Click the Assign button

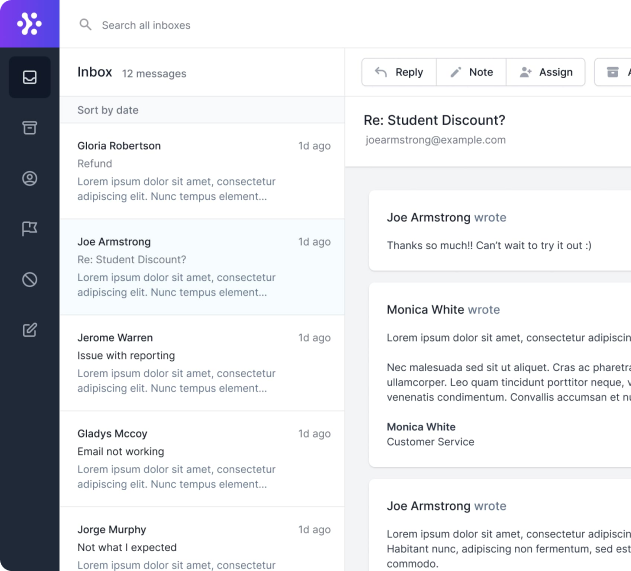546,72
